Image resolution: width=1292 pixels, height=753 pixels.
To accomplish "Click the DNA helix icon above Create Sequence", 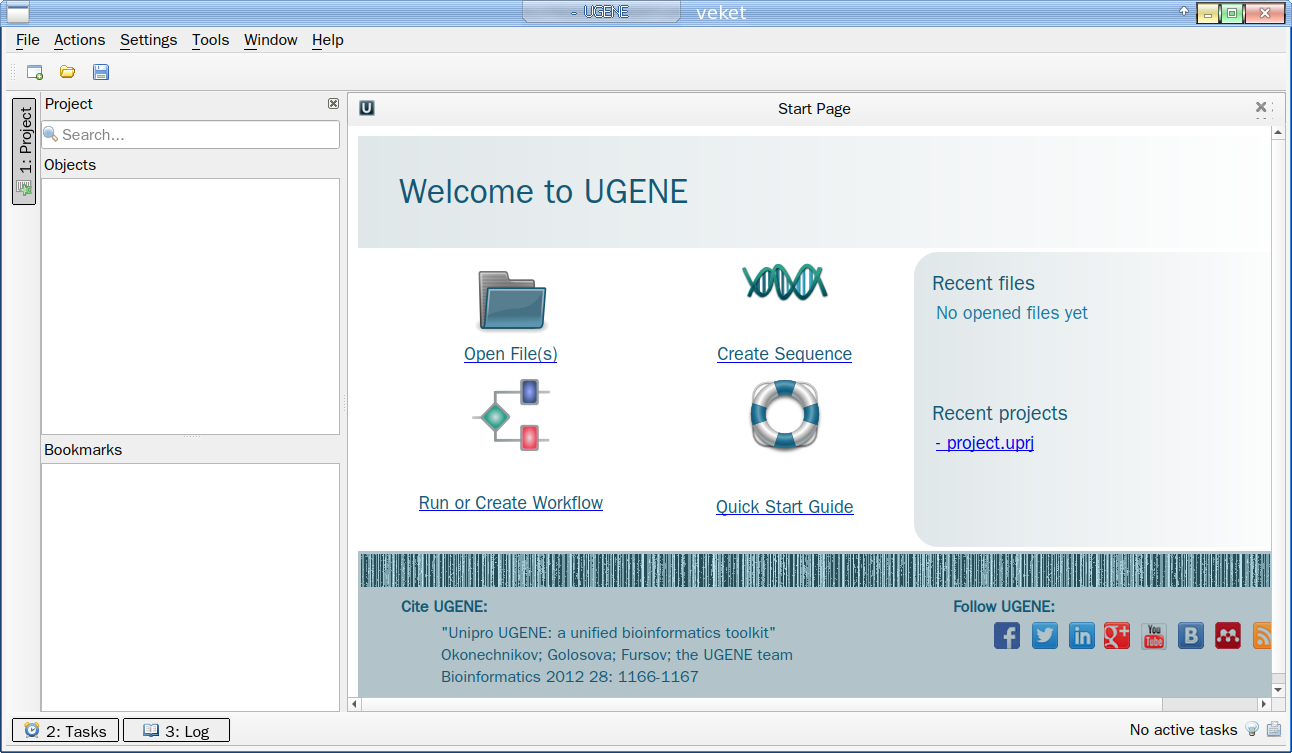I will click(785, 282).
